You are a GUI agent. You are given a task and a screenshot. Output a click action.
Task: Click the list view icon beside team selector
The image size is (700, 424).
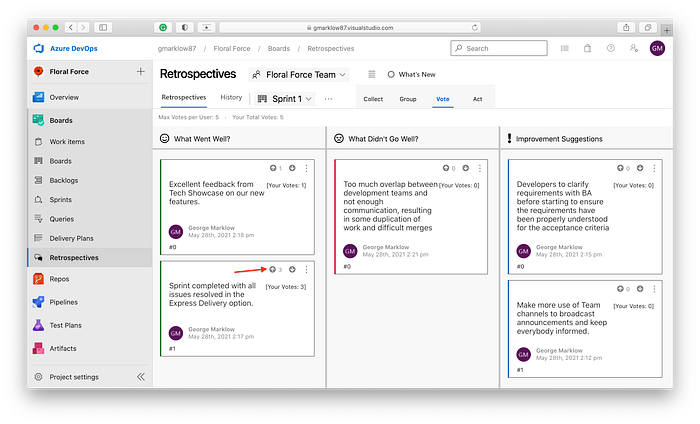[x=371, y=75]
